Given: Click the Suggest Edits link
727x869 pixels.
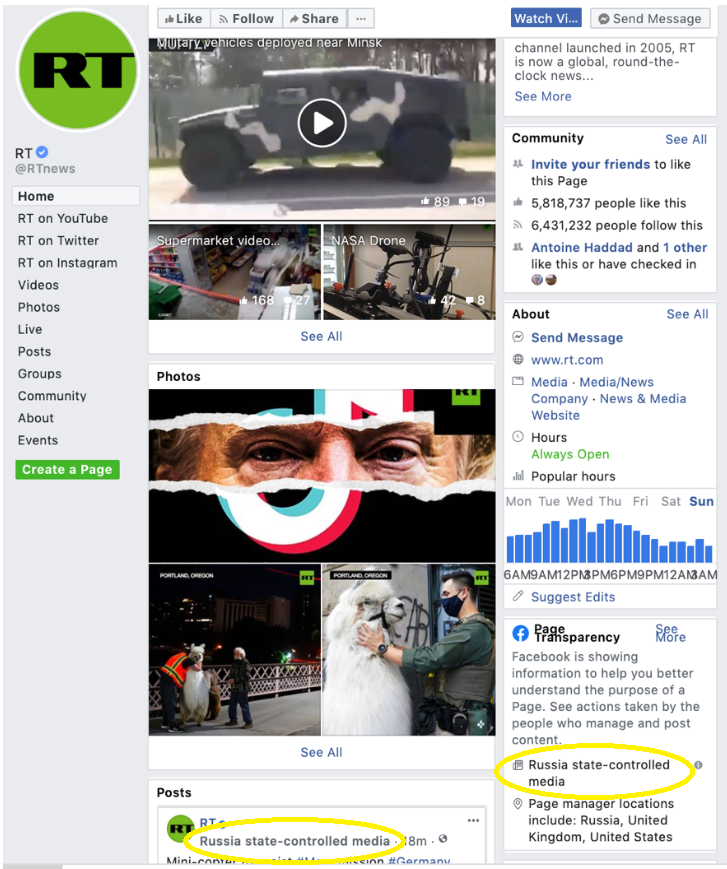Looking at the screenshot, I should pos(573,597).
